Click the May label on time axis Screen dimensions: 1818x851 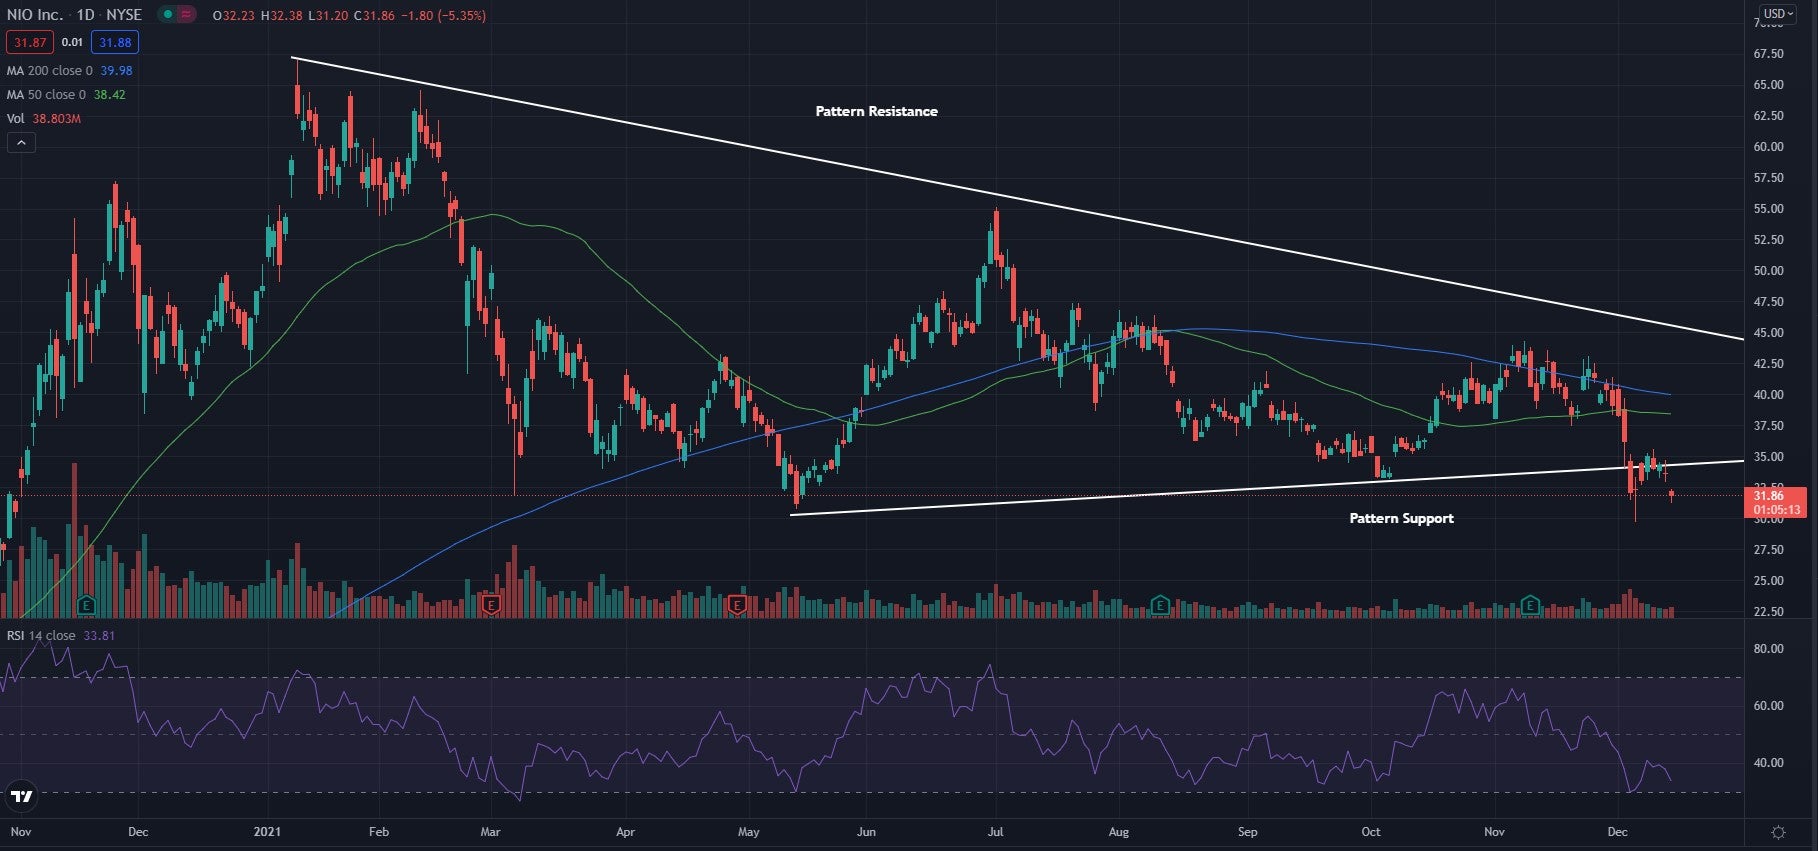(749, 832)
